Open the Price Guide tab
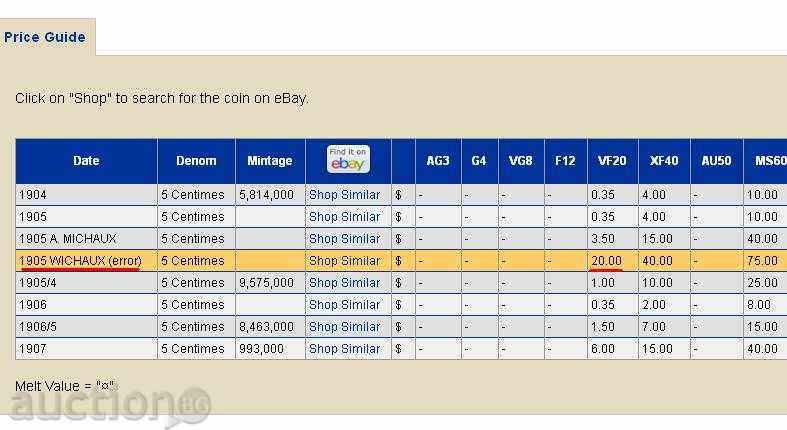 click(x=45, y=37)
